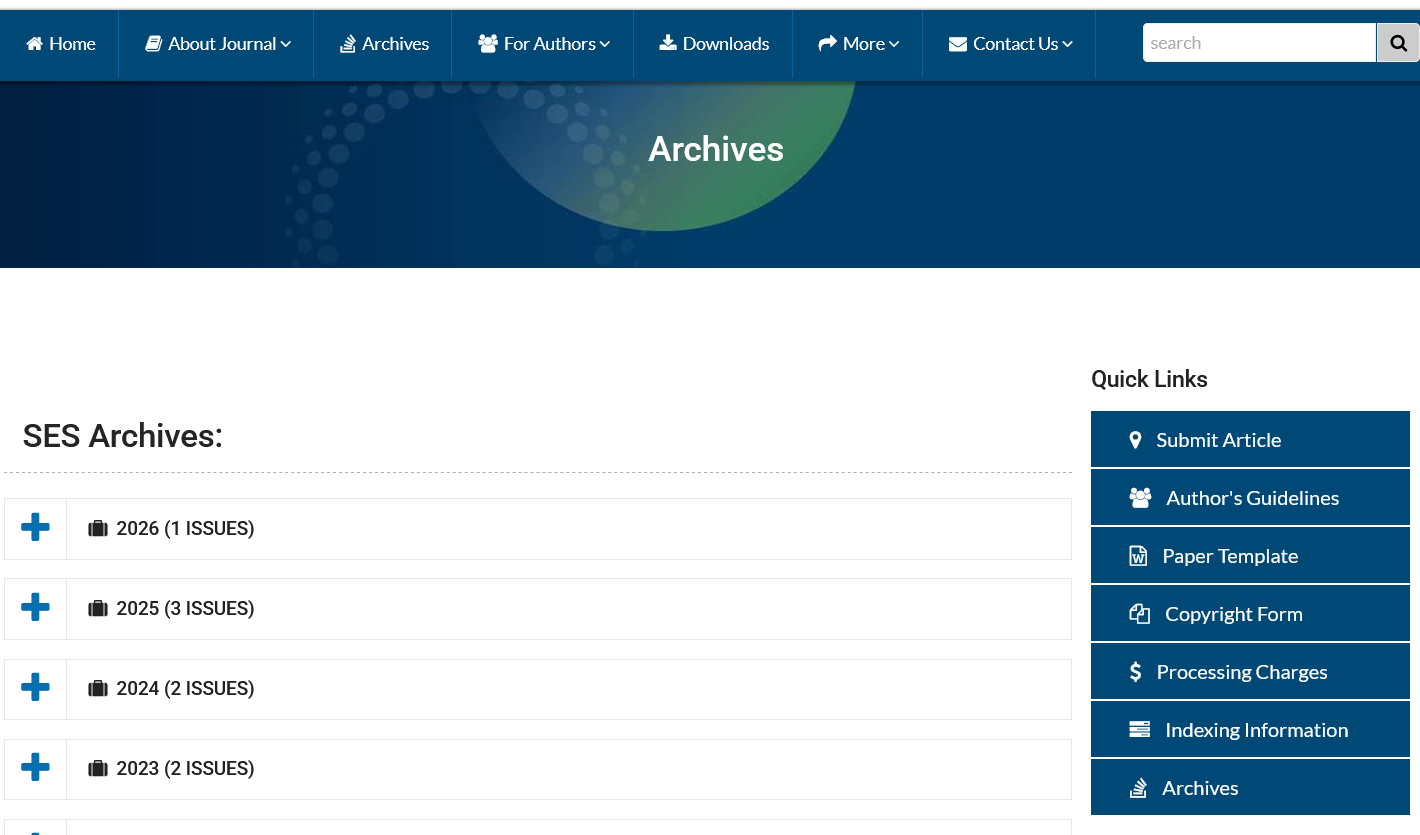1420x835 pixels.
Task: Open the More dropdown in the navbar
Action: pos(858,44)
